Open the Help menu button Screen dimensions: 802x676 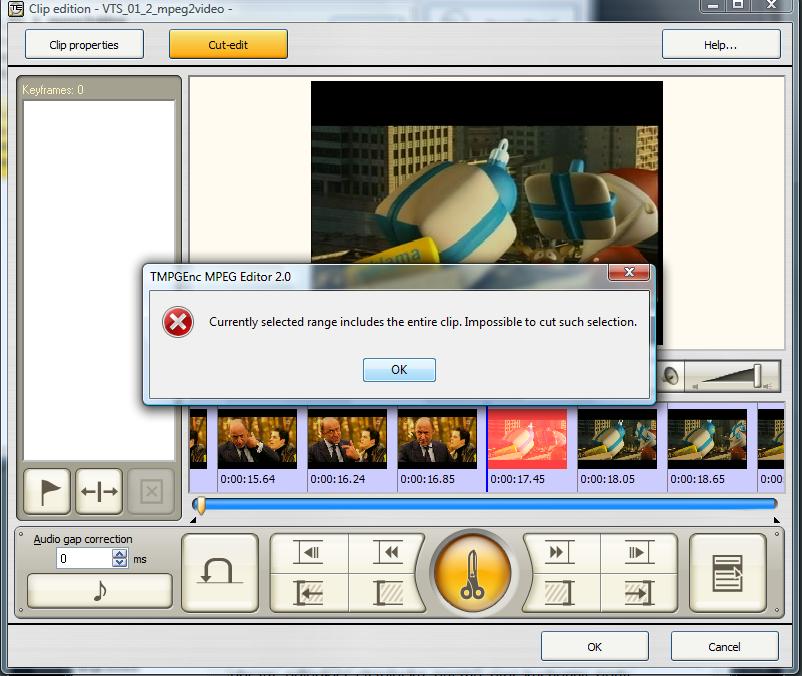coord(720,44)
